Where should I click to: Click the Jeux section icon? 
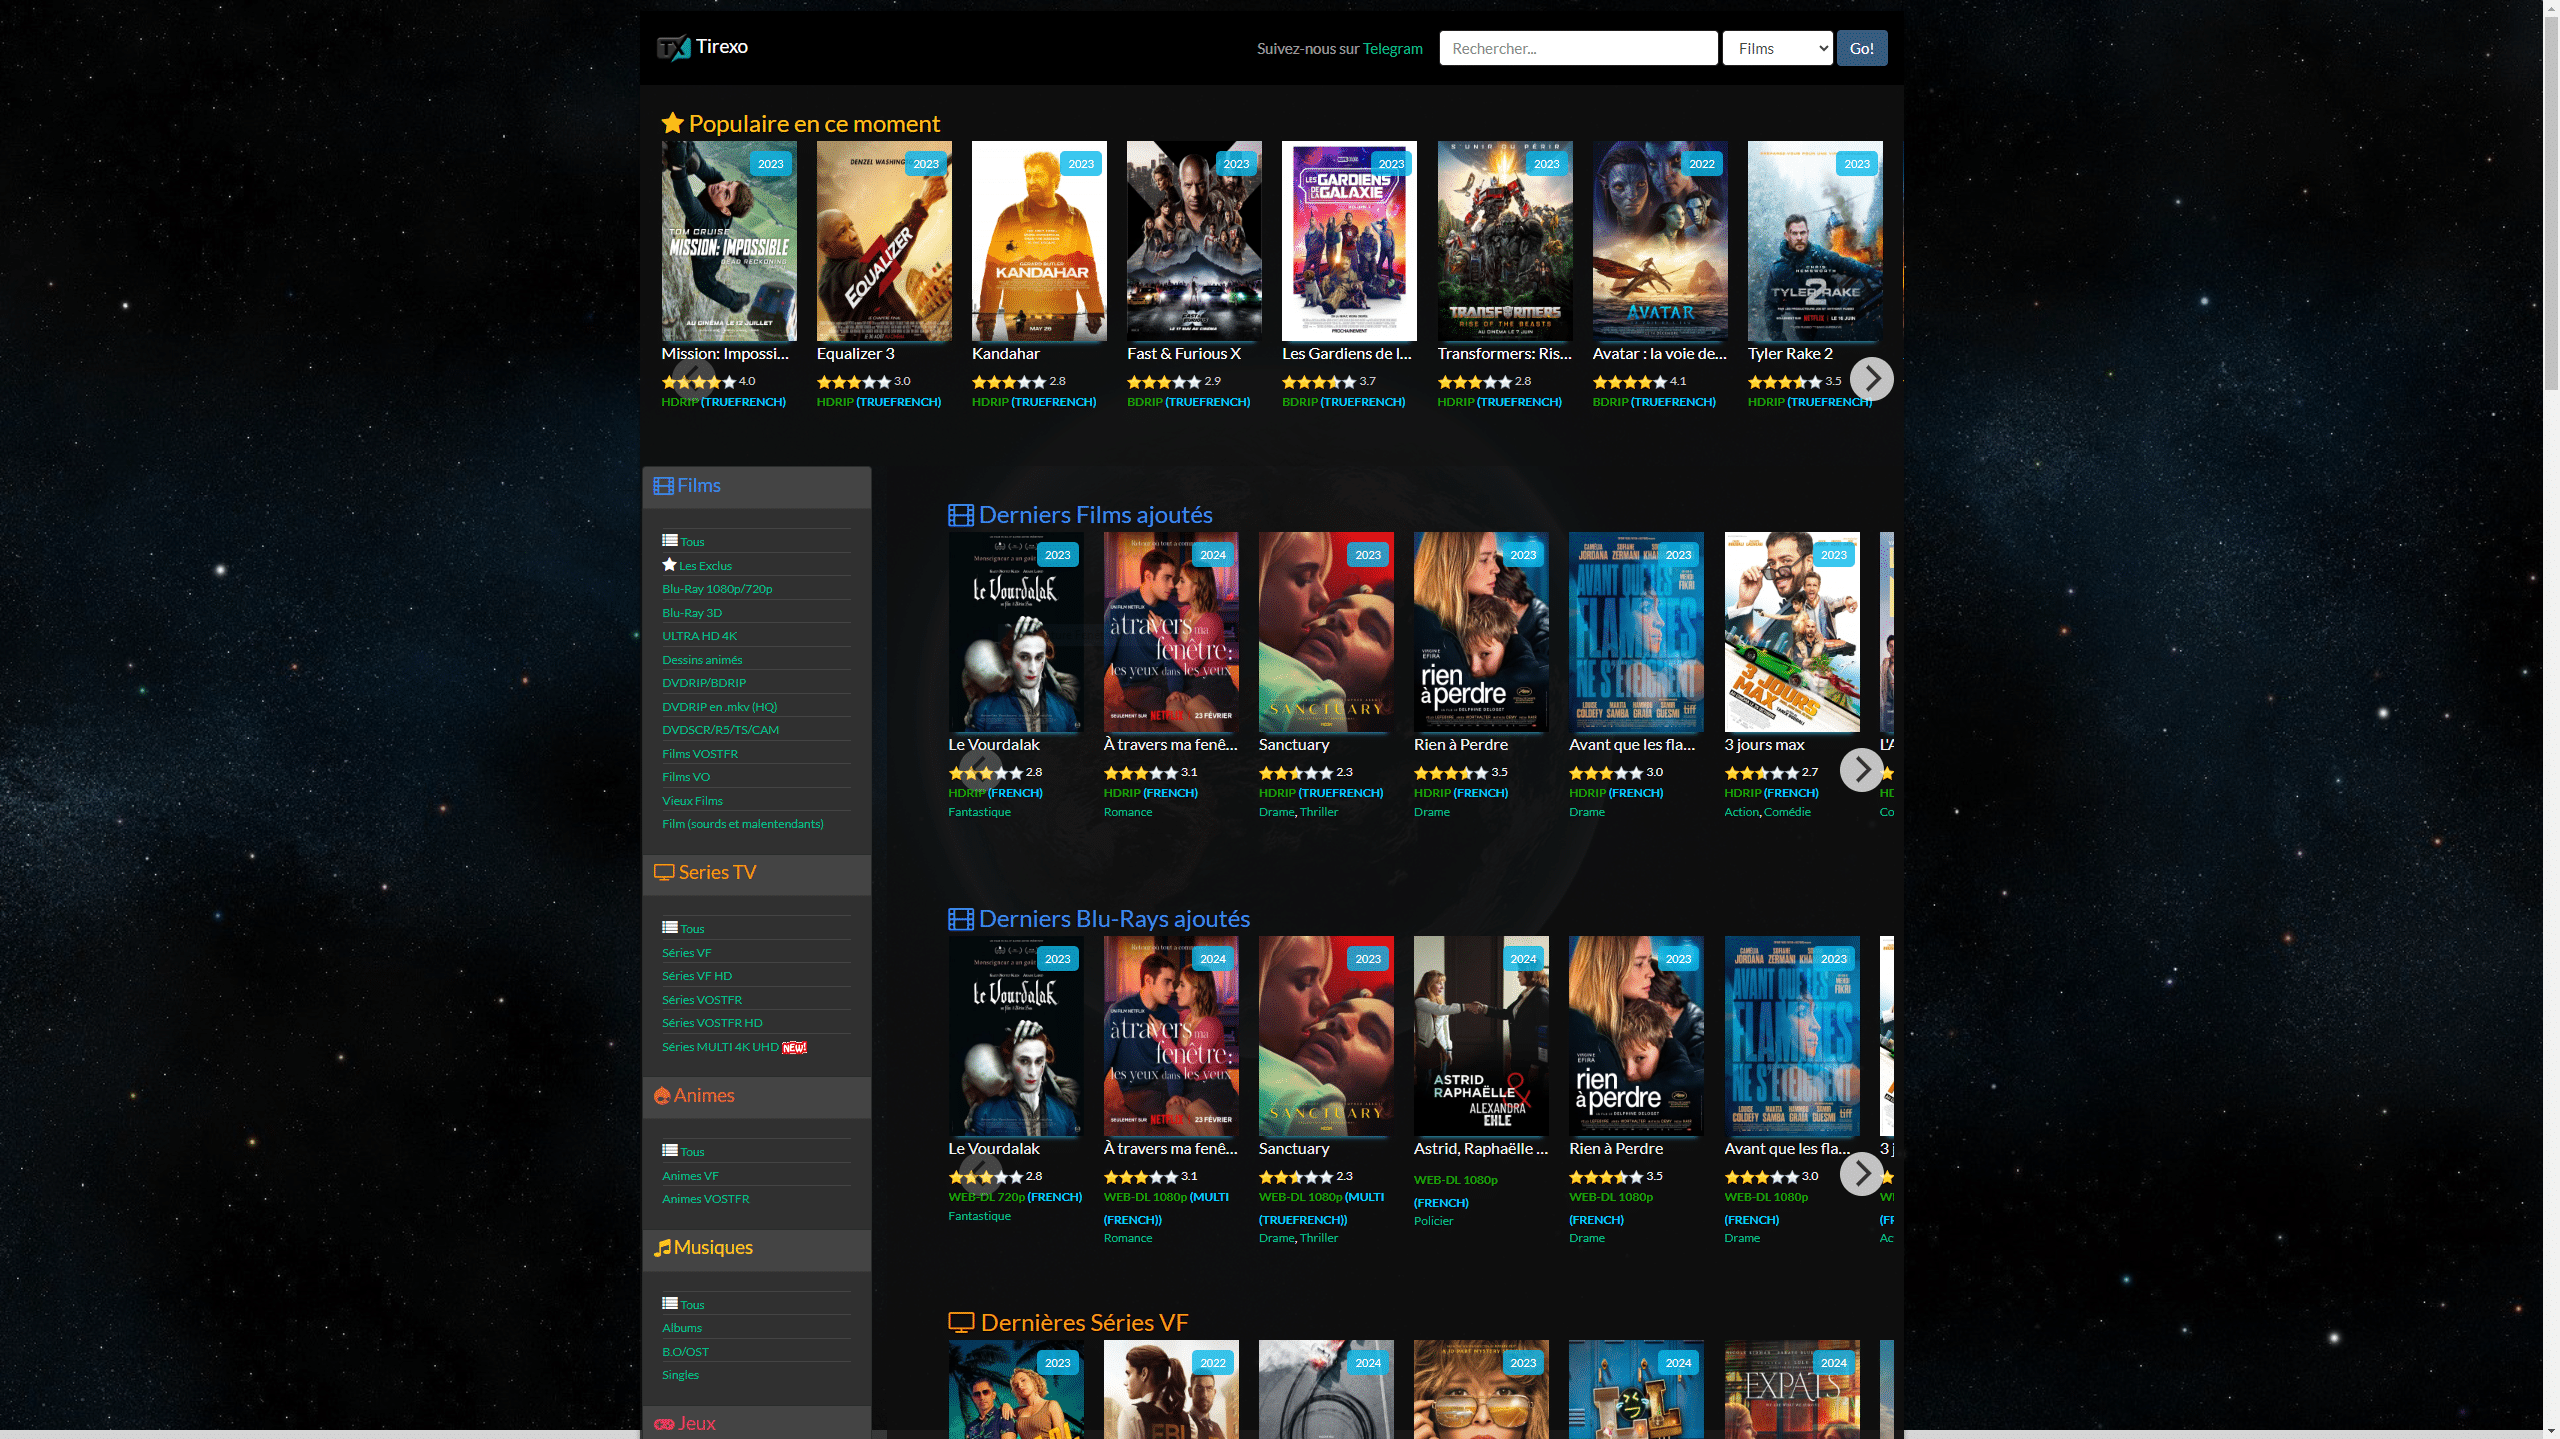(663, 1421)
